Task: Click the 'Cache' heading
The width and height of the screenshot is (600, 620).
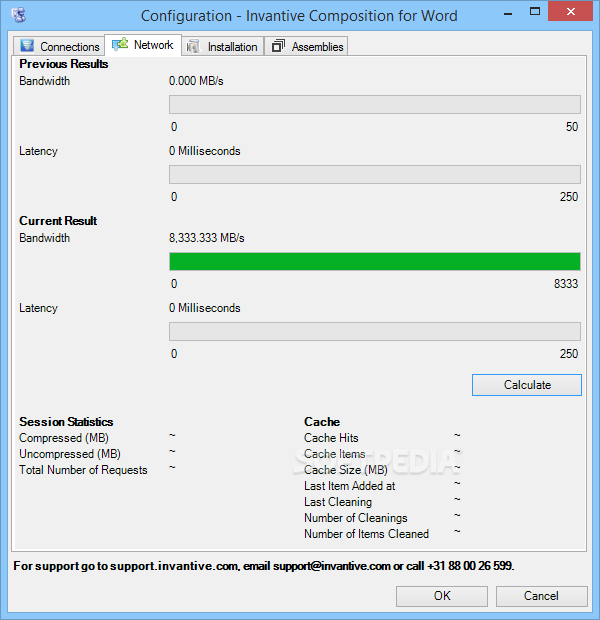Action: pyautogui.click(x=322, y=422)
